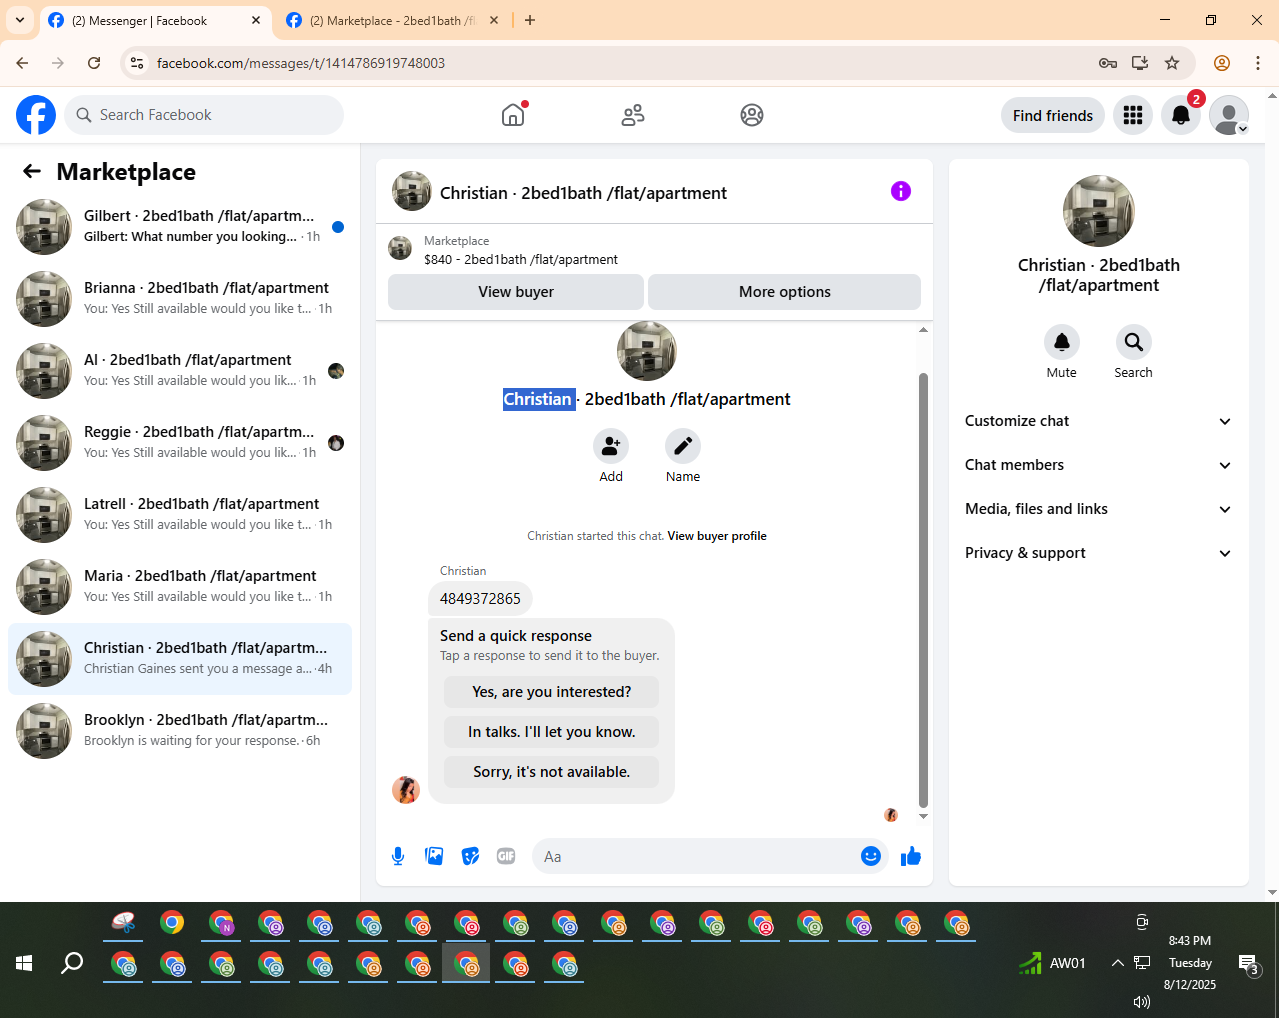Click chat message scrollbar
Image resolution: width=1279 pixels, height=1018 pixels.
tap(923, 590)
